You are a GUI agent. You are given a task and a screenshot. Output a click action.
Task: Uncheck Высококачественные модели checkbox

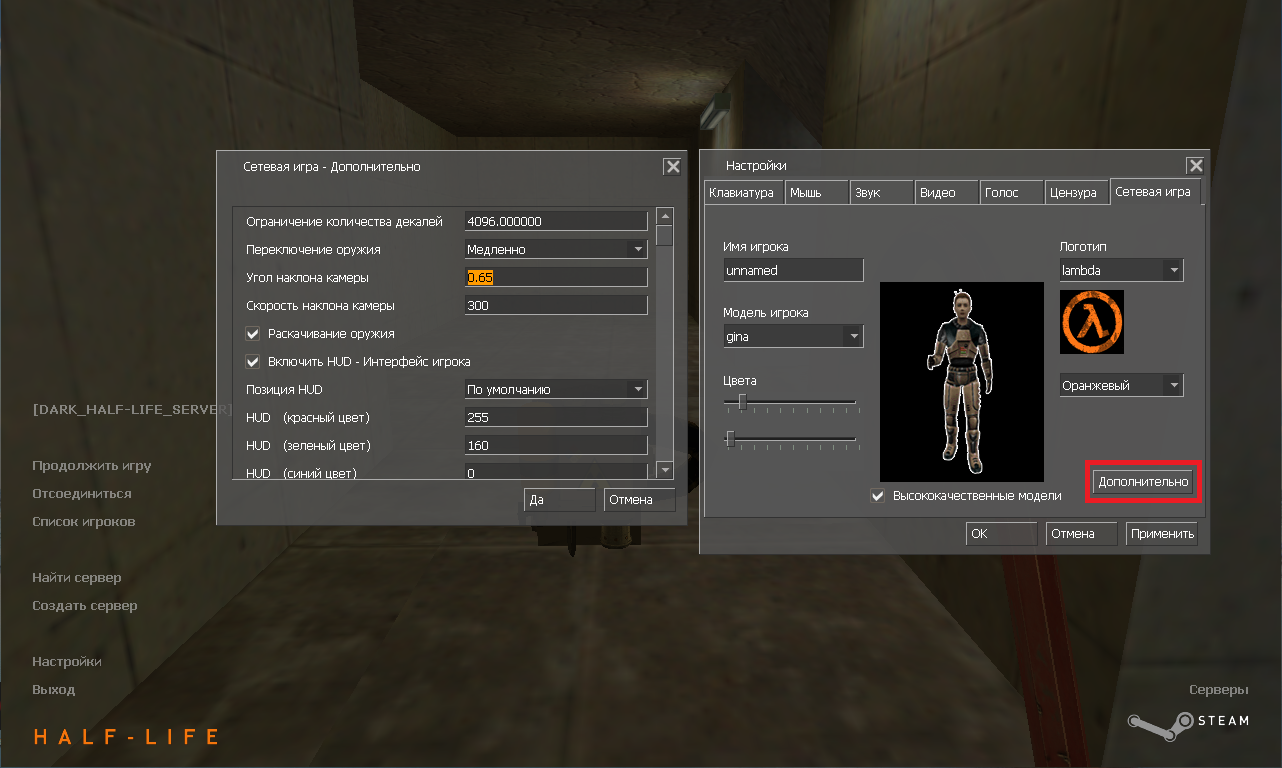(878, 496)
